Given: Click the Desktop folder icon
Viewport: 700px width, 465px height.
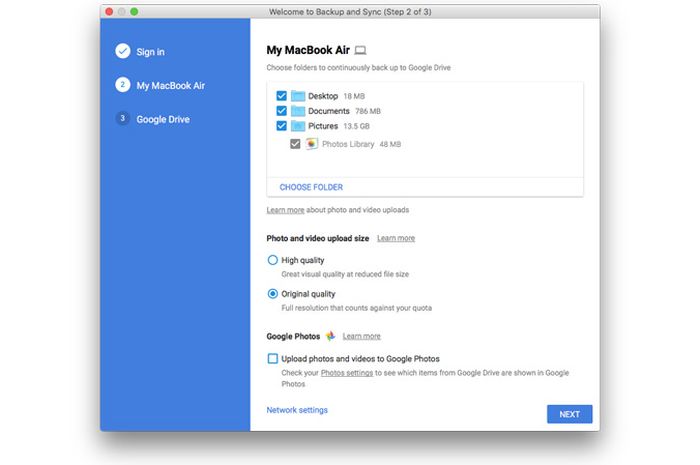Looking at the screenshot, I should click(x=298, y=96).
